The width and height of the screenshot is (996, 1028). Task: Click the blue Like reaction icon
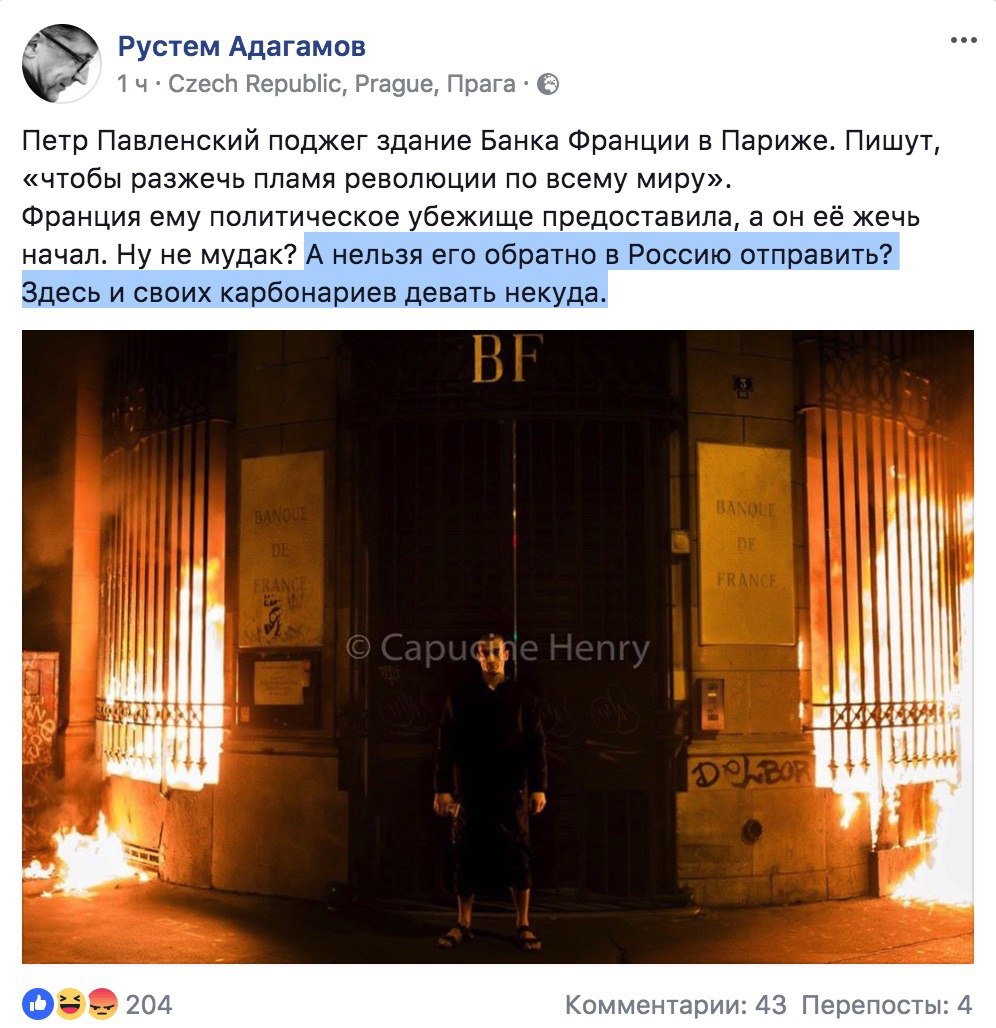click(38, 1004)
